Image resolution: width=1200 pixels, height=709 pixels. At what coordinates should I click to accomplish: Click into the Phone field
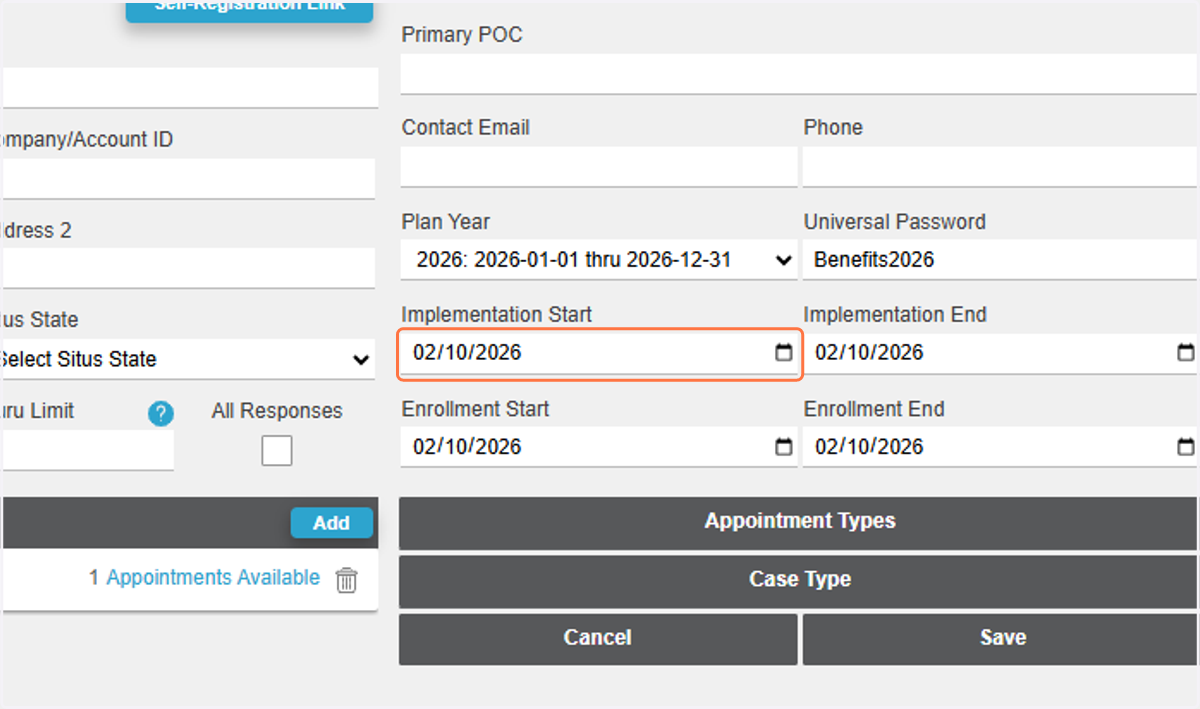(x=1000, y=167)
